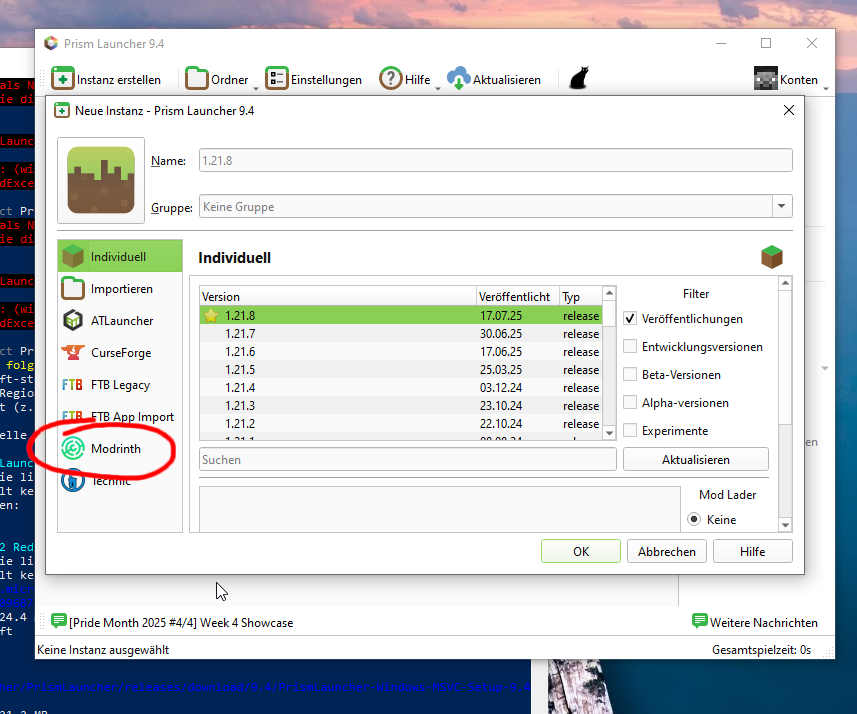Open Einstellungen from the toolbar
Image resolution: width=857 pixels, height=714 pixels.
313,79
